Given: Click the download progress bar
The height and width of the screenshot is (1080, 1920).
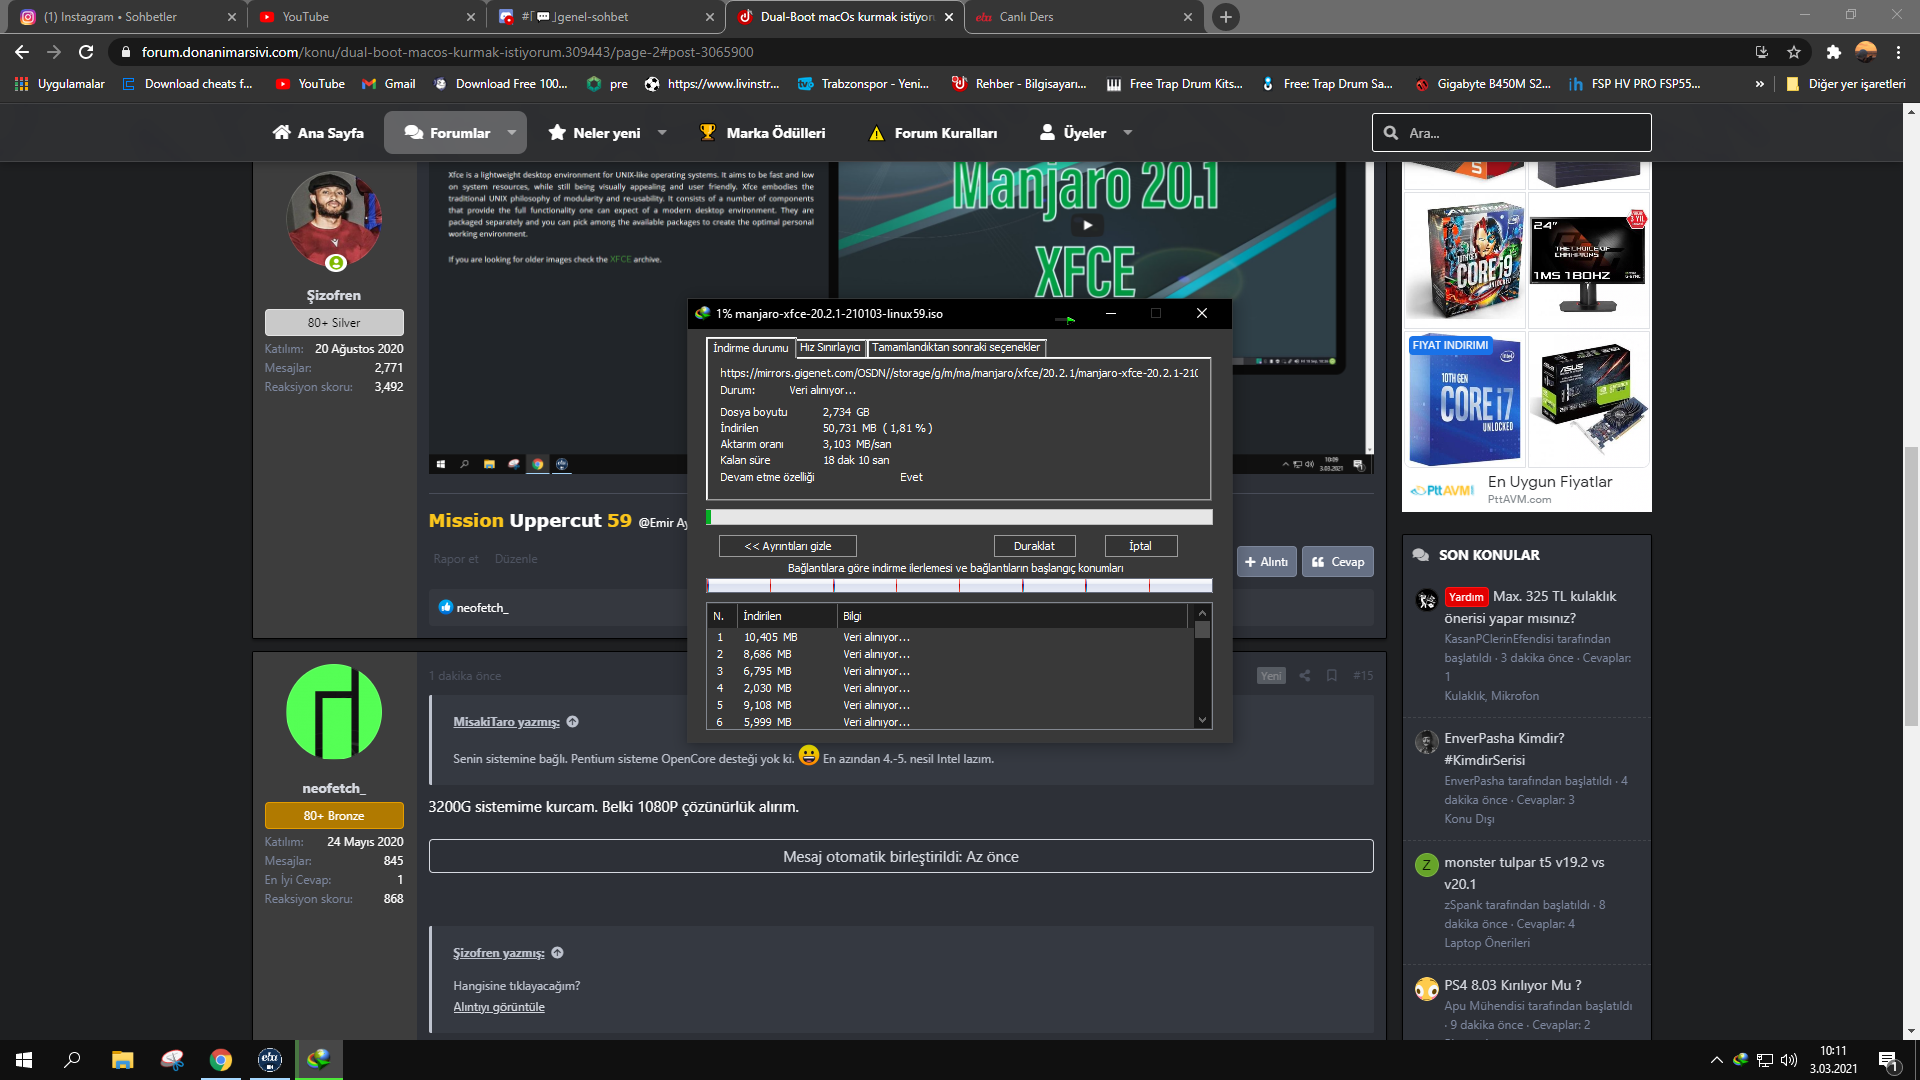Looking at the screenshot, I should (959, 517).
